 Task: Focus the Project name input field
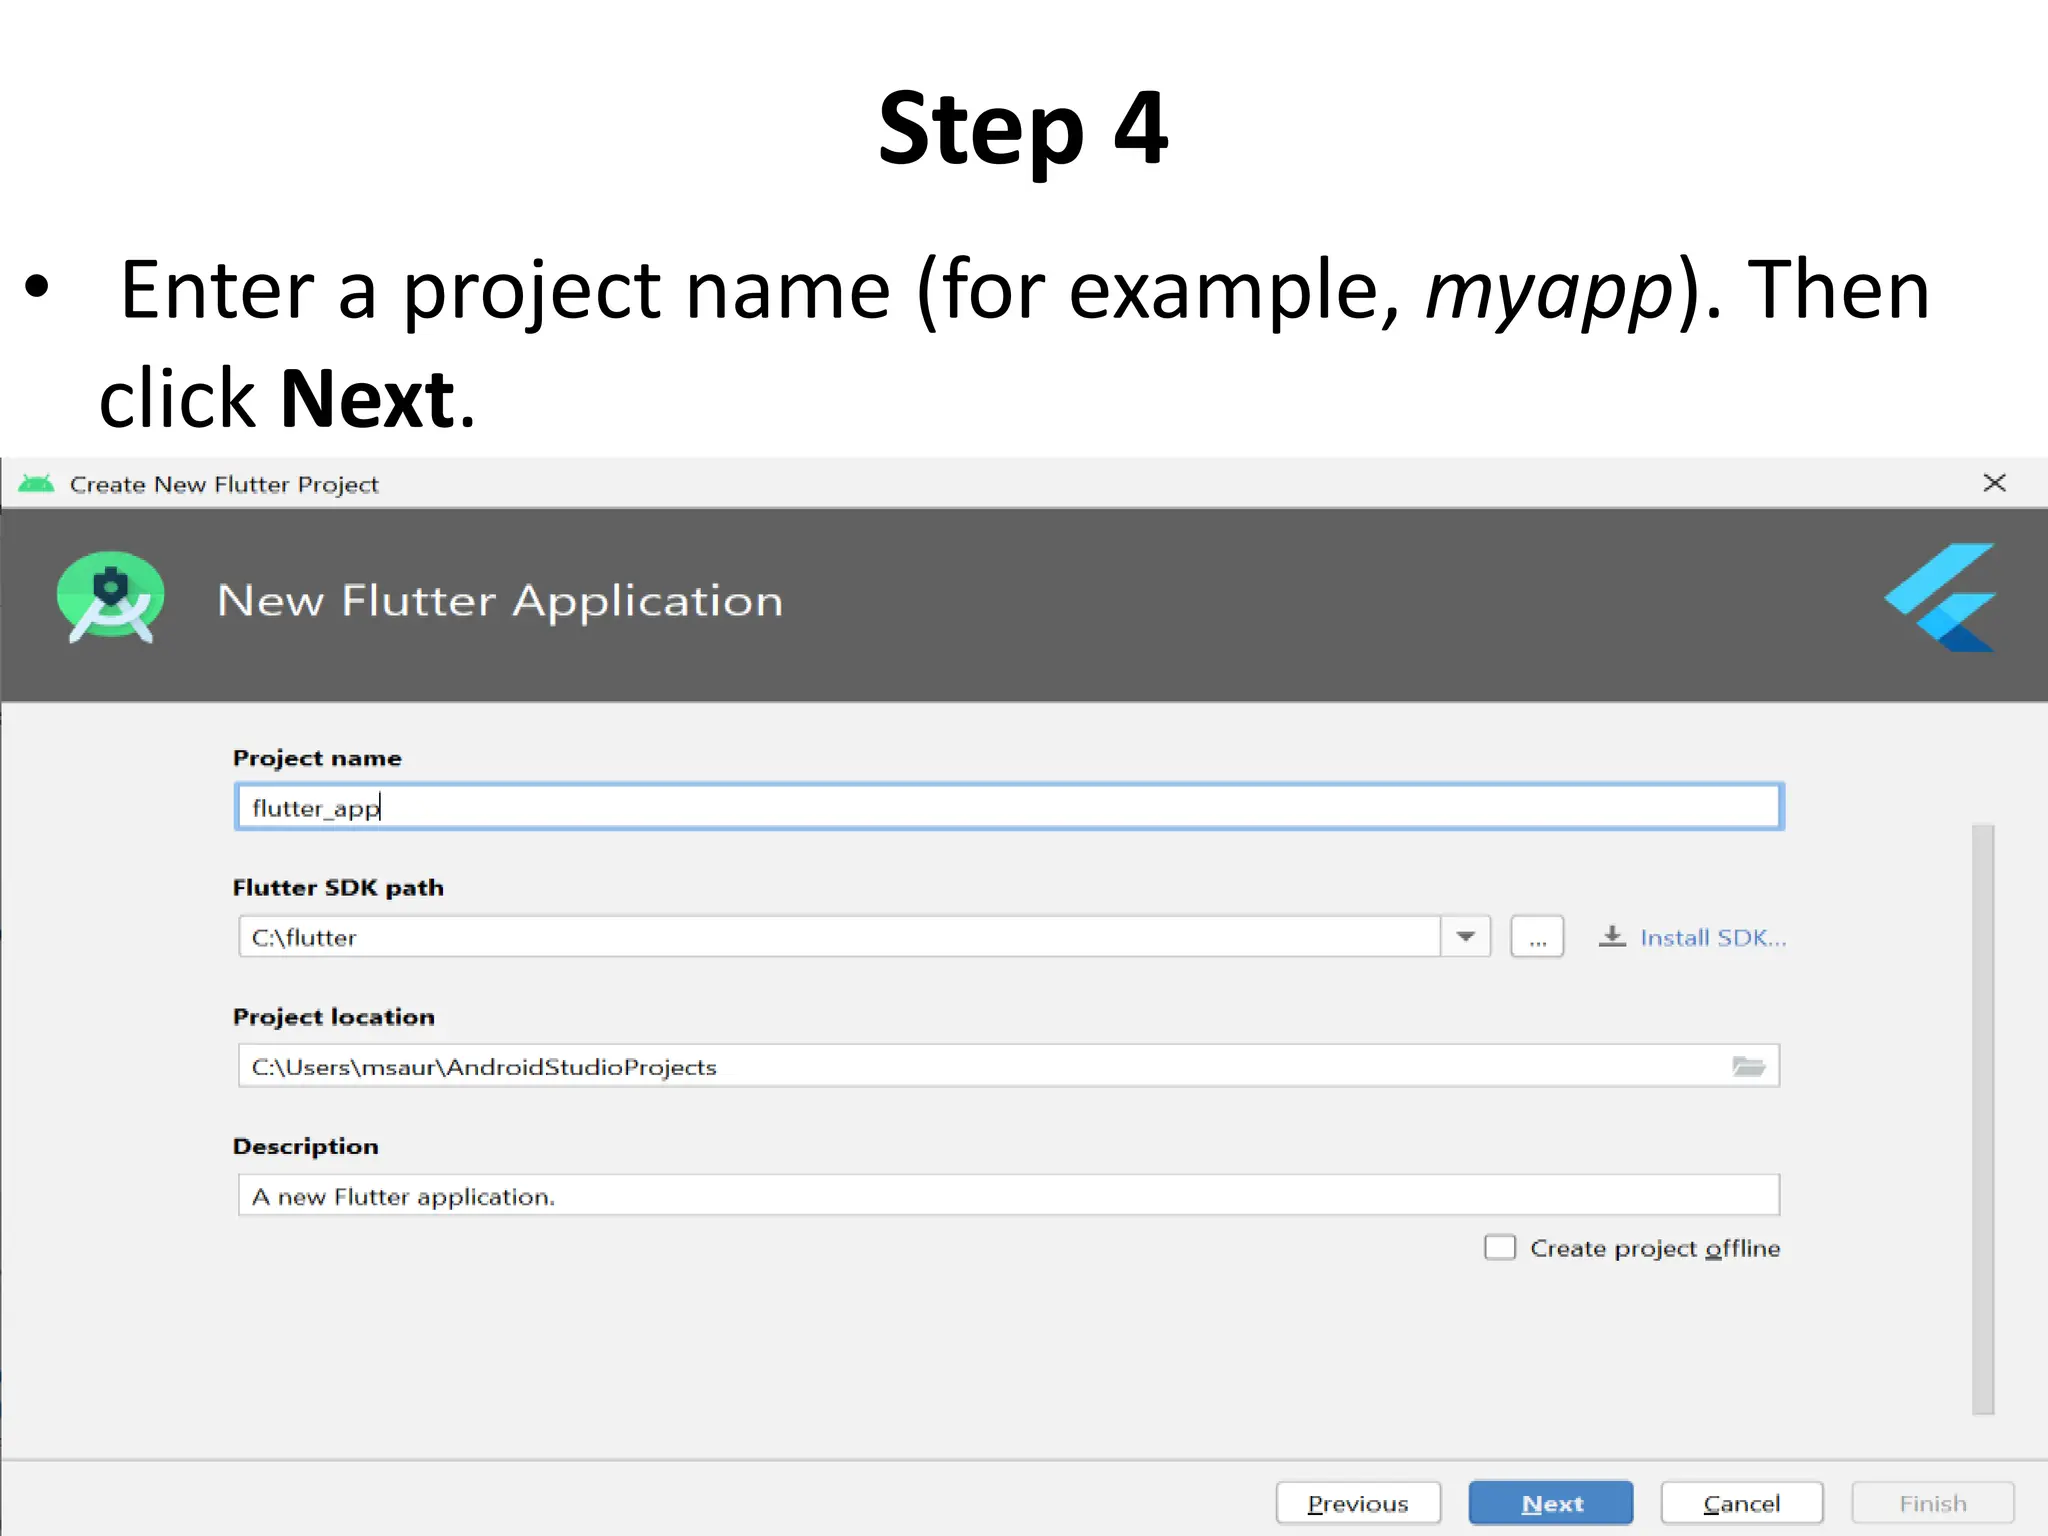click(x=1009, y=807)
